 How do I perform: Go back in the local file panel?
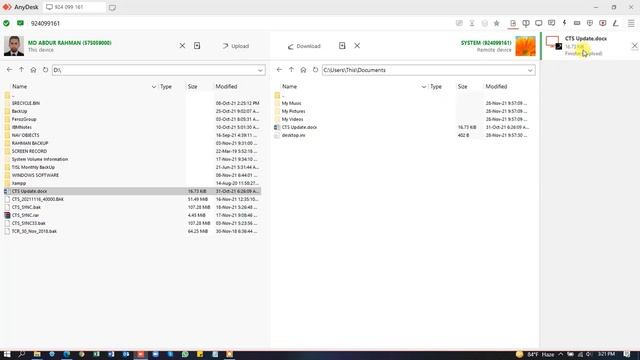9,70
